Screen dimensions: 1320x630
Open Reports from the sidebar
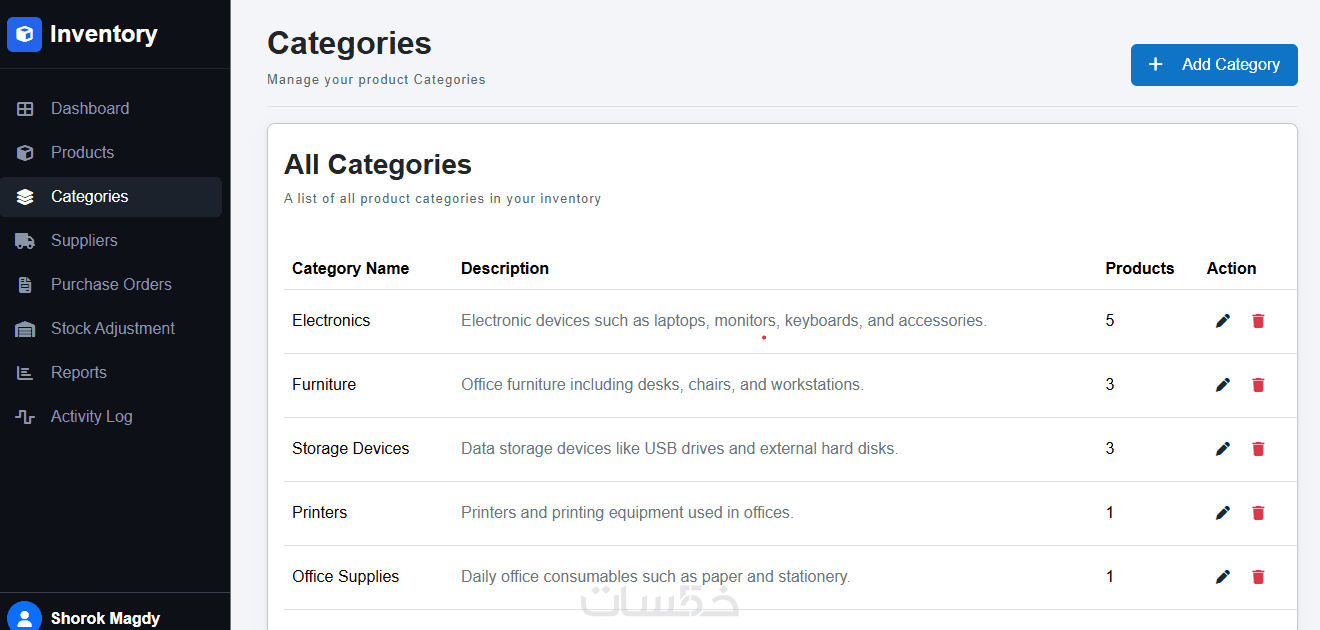click(78, 373)
